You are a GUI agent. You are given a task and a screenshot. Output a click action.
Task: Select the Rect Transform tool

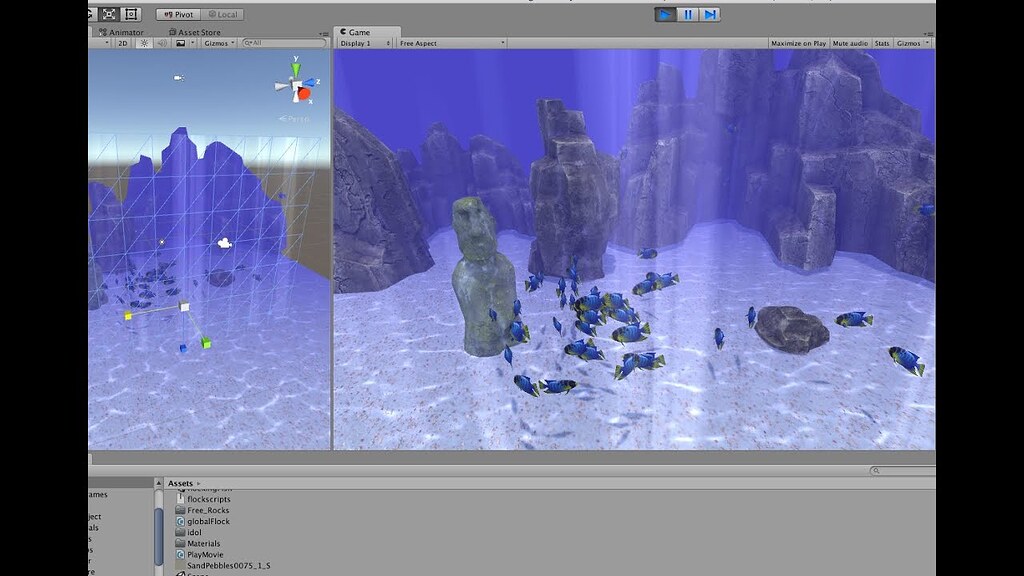130,14
